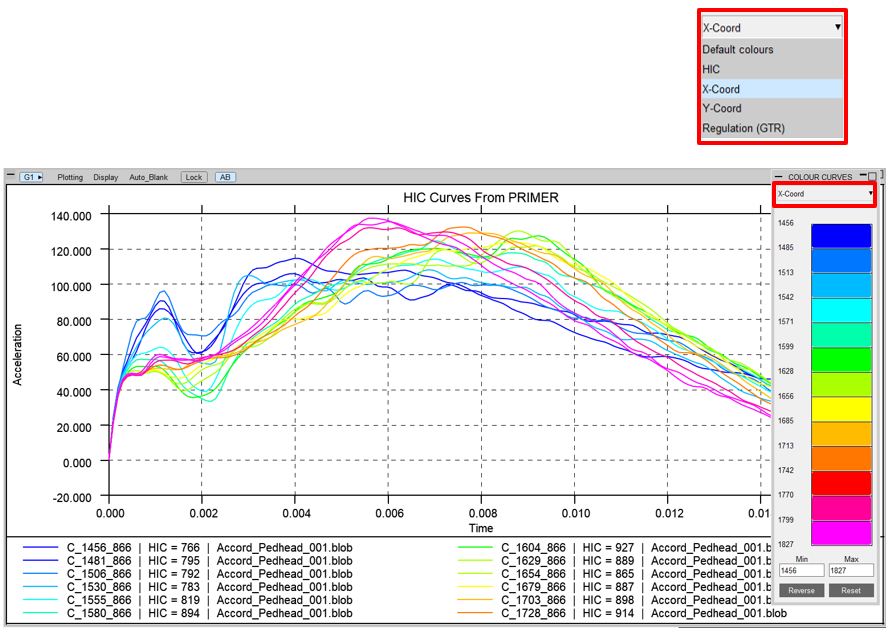Screen dimensions: 889x637
Task: Click the red colour swatch in the scale
Action: pos(840,483)
